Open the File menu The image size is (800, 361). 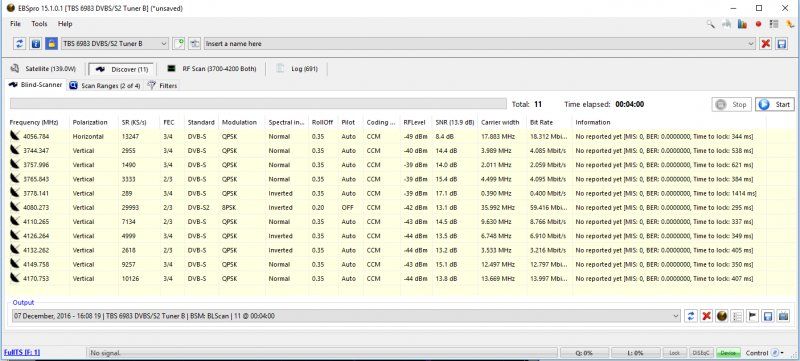pos(15,24)
